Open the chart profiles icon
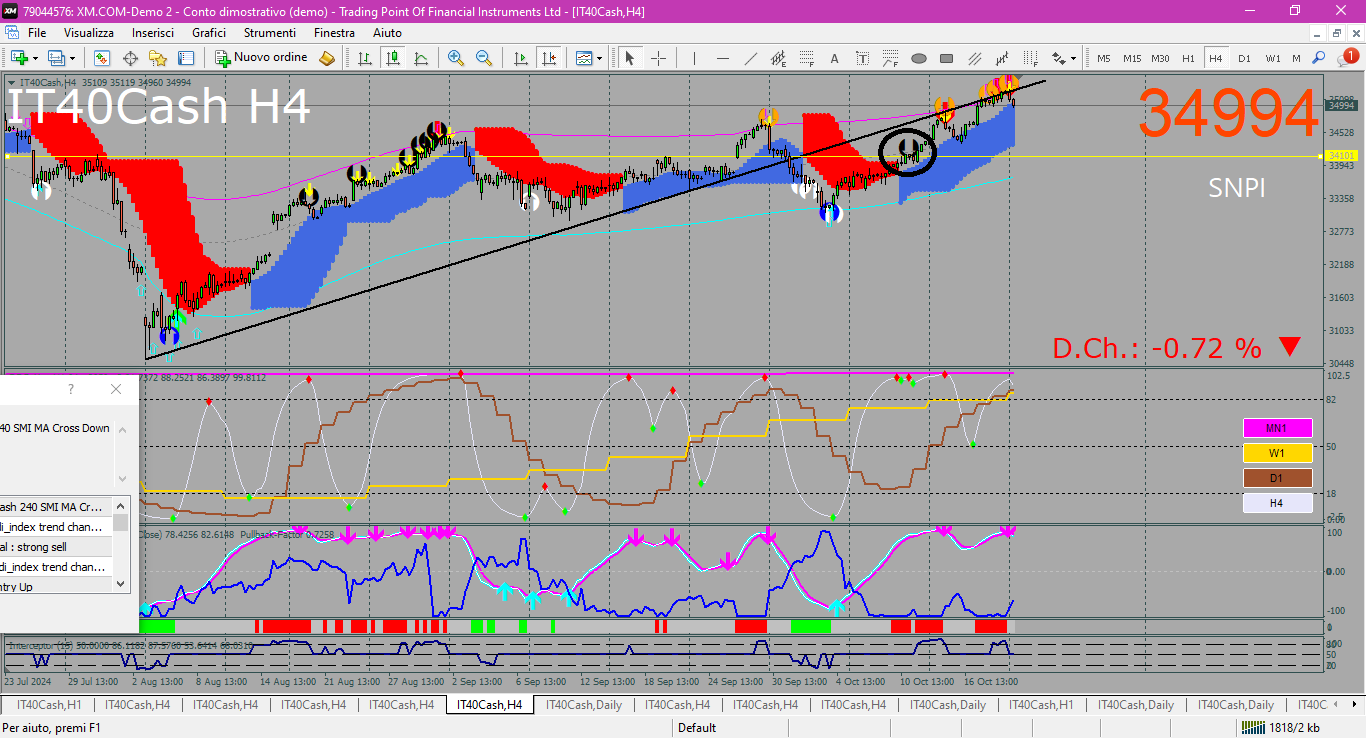 57,58
